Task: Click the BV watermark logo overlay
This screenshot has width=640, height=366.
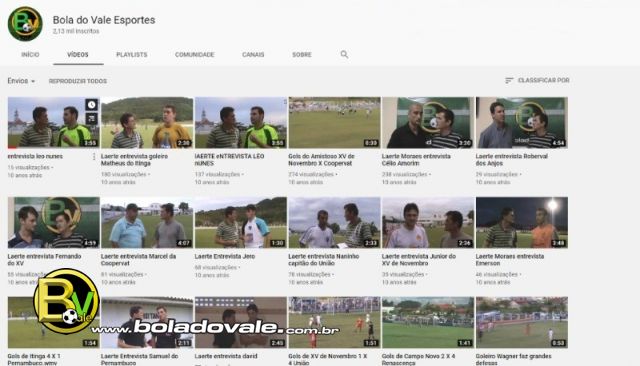Action: pos(66,301)
